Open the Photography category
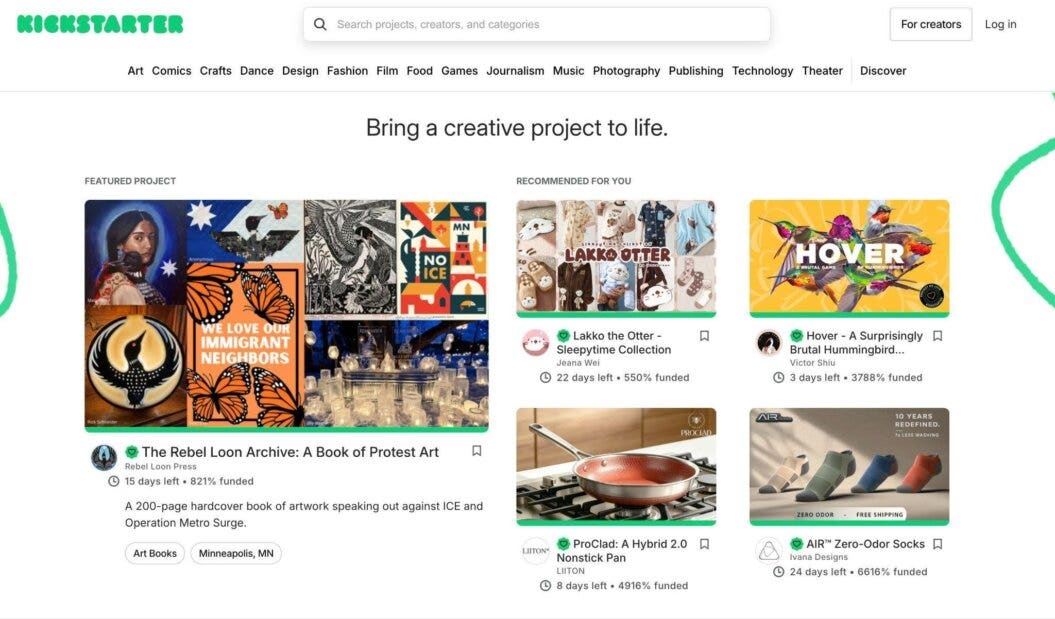1055x619 pixels. (626, 71)
